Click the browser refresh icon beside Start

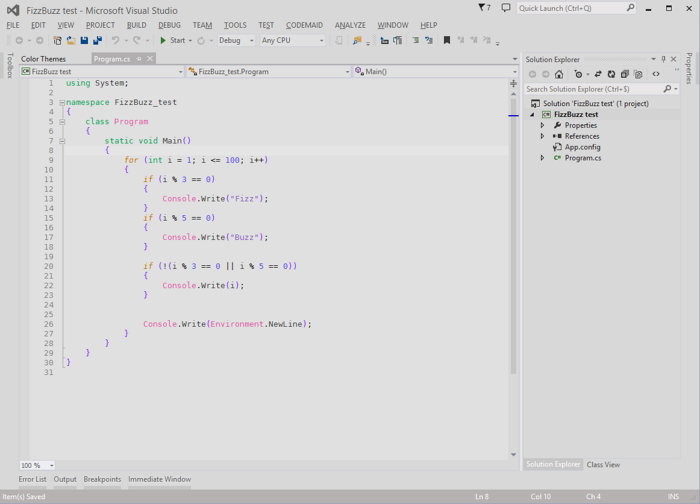tap(201, 40)
